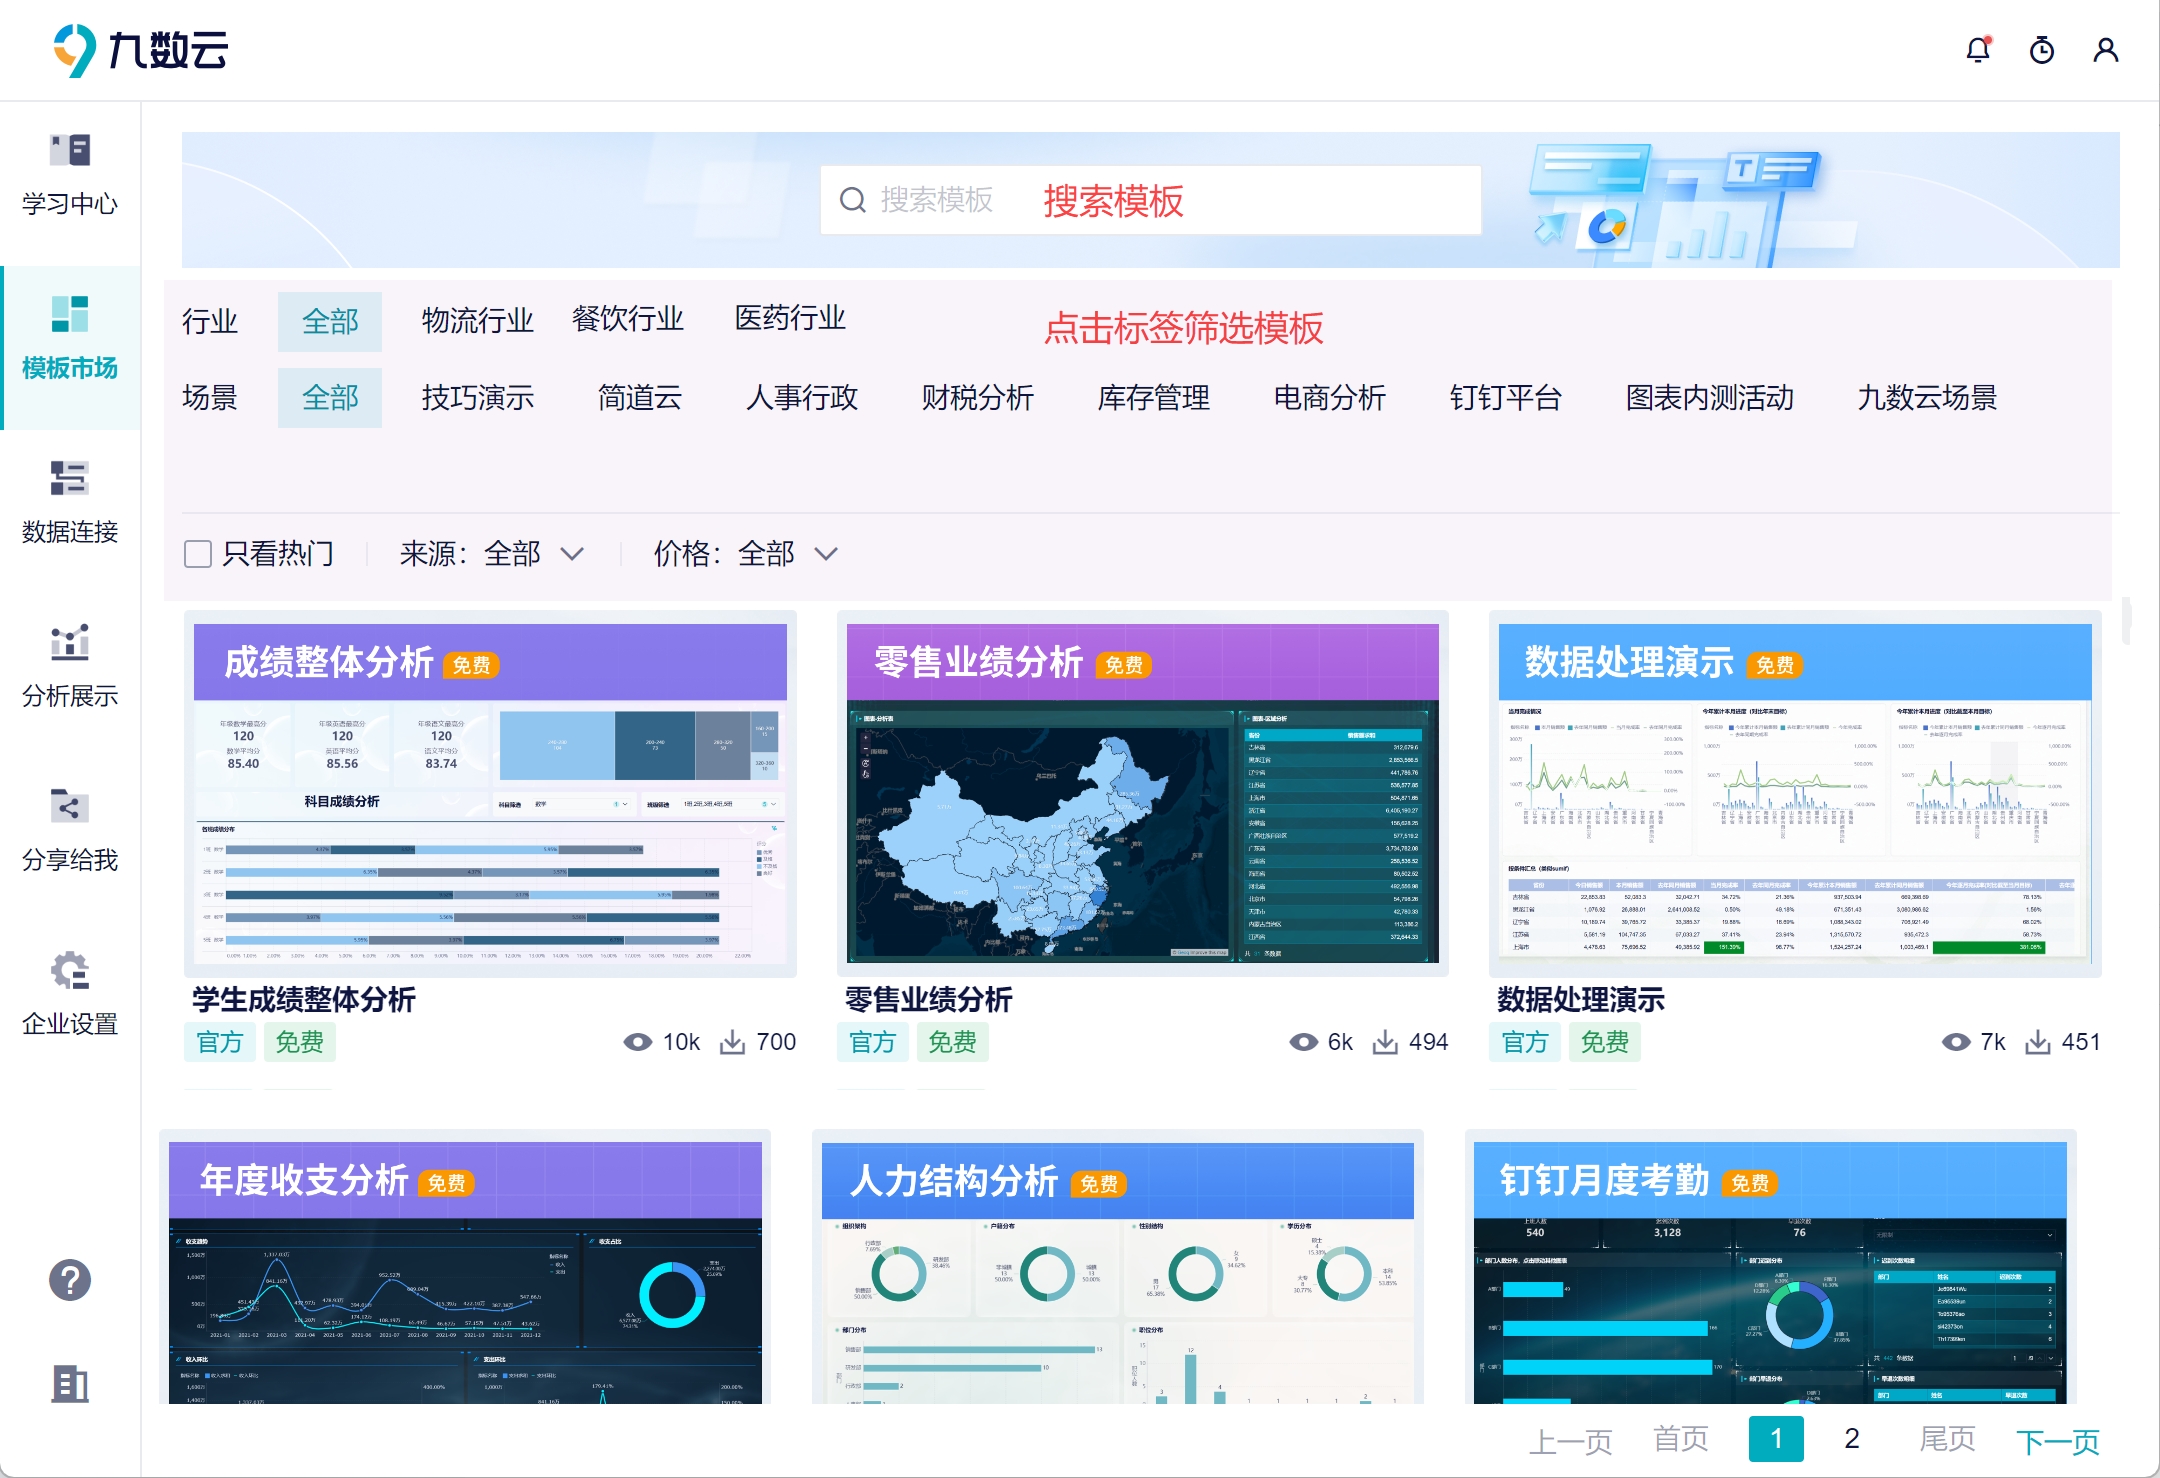Filter by 物流行业 industry tag

pyautogui.click(x=477, y=321)
